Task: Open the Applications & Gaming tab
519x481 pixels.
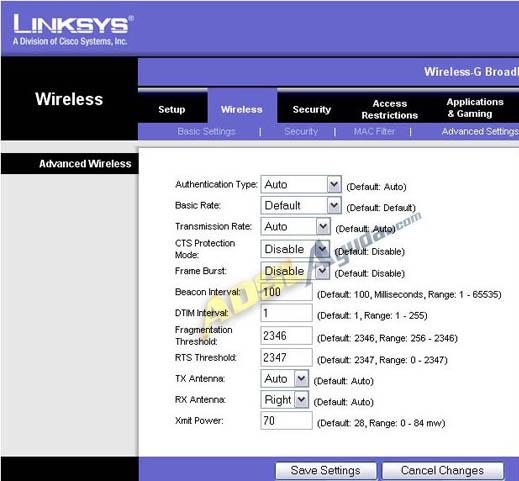Action: click(475, 108)
